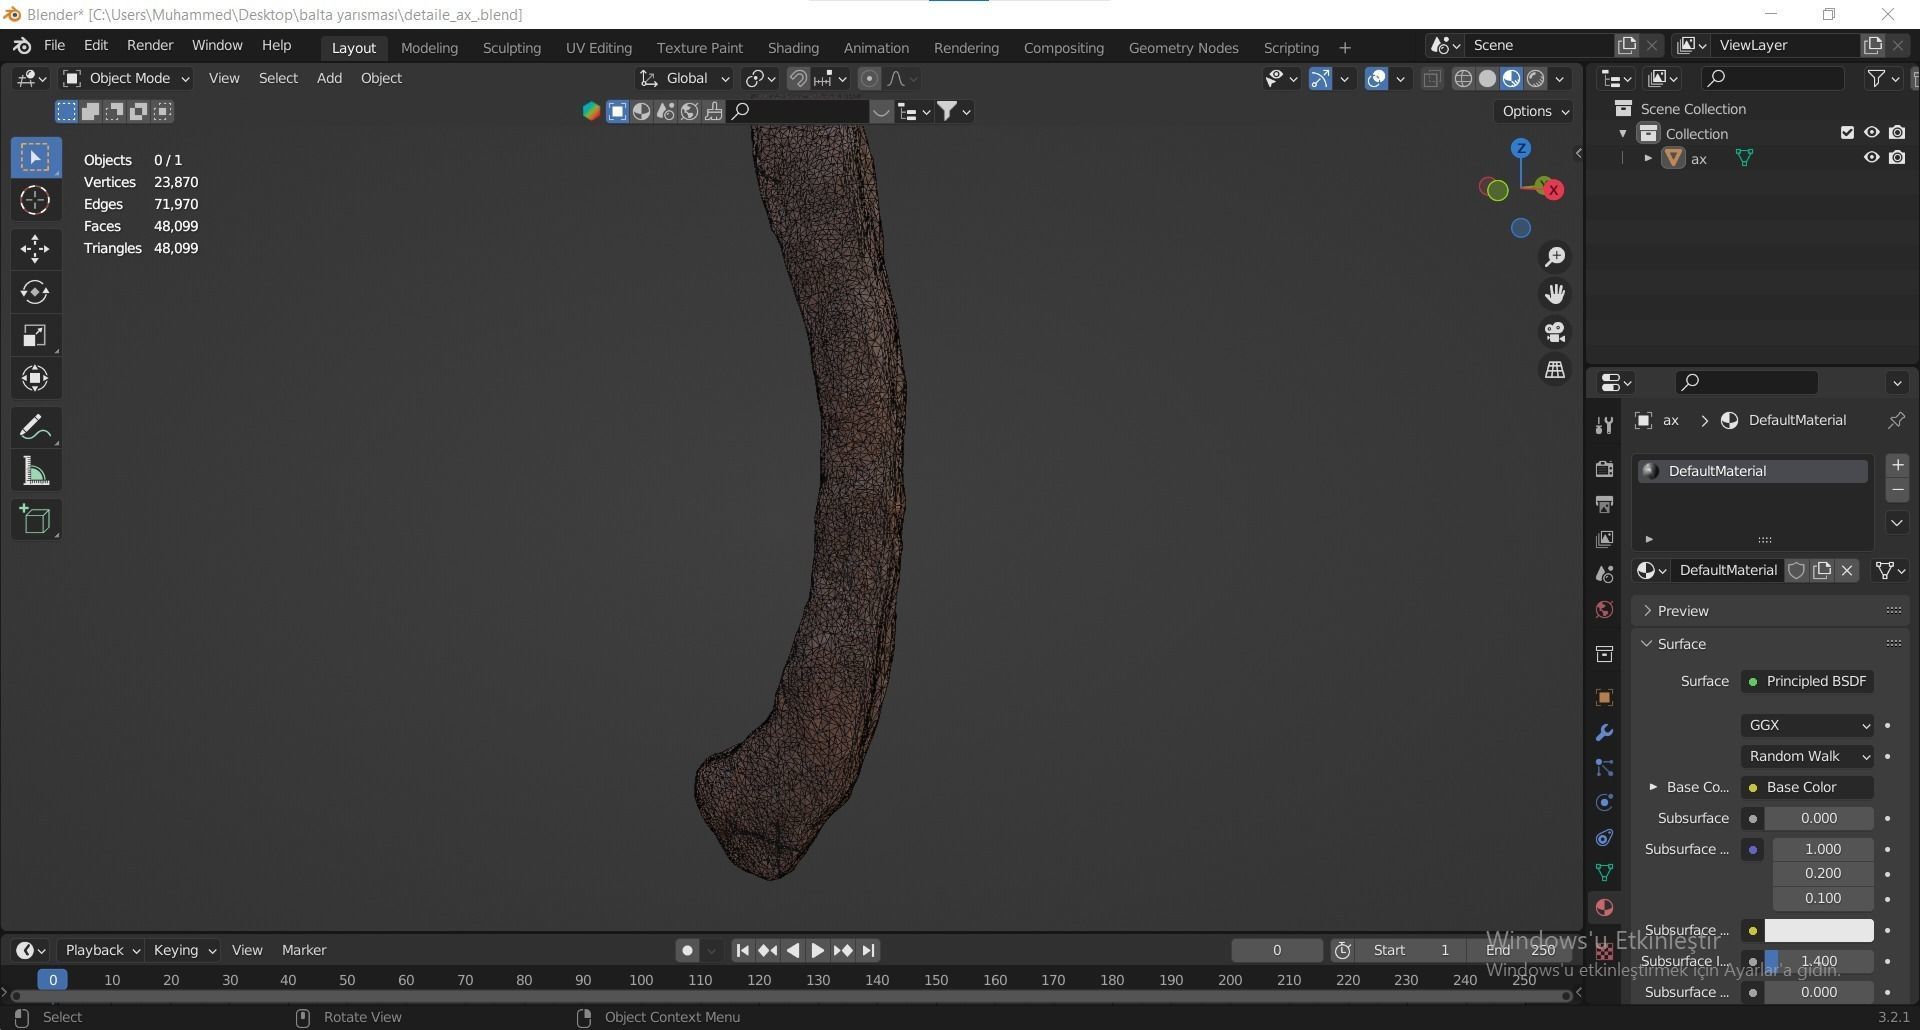Play the animation forward

pos(817,951)
